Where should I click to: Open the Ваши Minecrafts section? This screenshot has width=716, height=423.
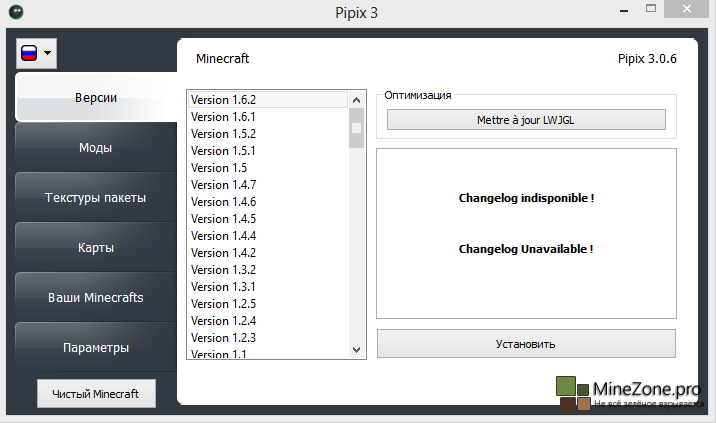tap(95, 298)
